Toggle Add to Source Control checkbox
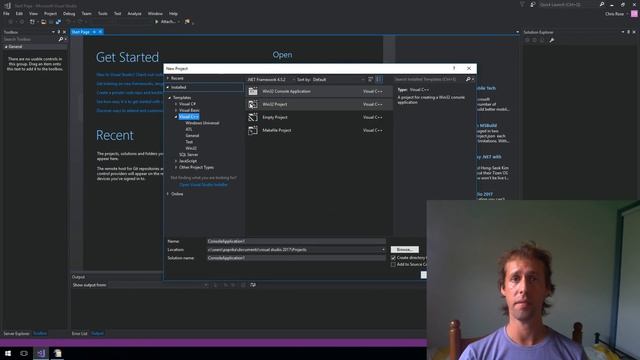Screen dimensions: 640x360 tap(393, 264)
